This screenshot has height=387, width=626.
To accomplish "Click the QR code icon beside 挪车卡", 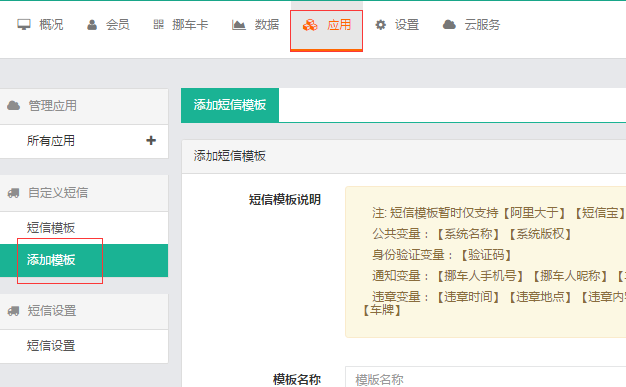I will [x=158, y=25].
